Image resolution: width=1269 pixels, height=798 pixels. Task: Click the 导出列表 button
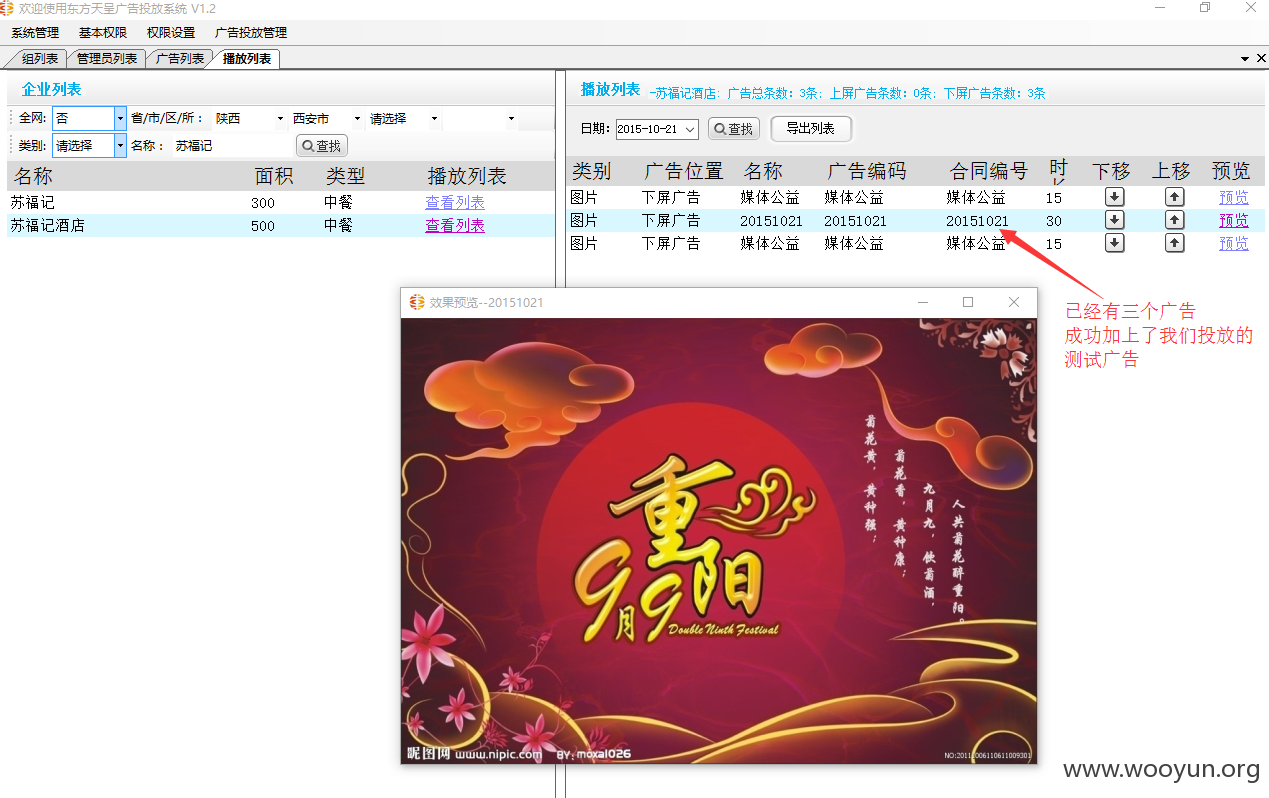pyautogui.click(x=810, y=128)
